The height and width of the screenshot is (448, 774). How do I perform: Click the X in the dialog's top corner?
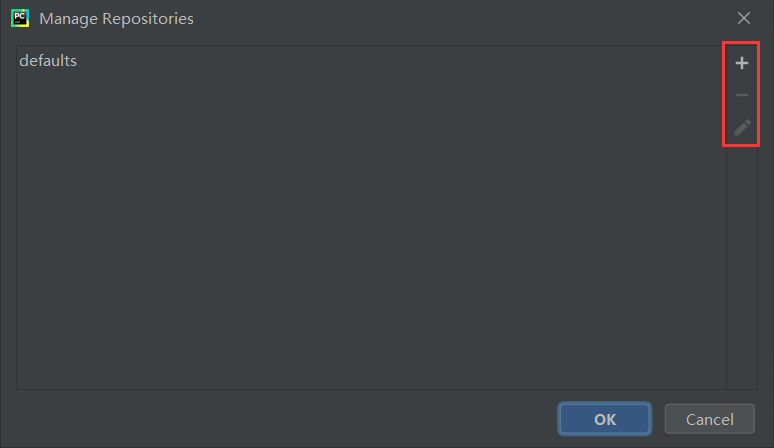click(x=743, y=18)
